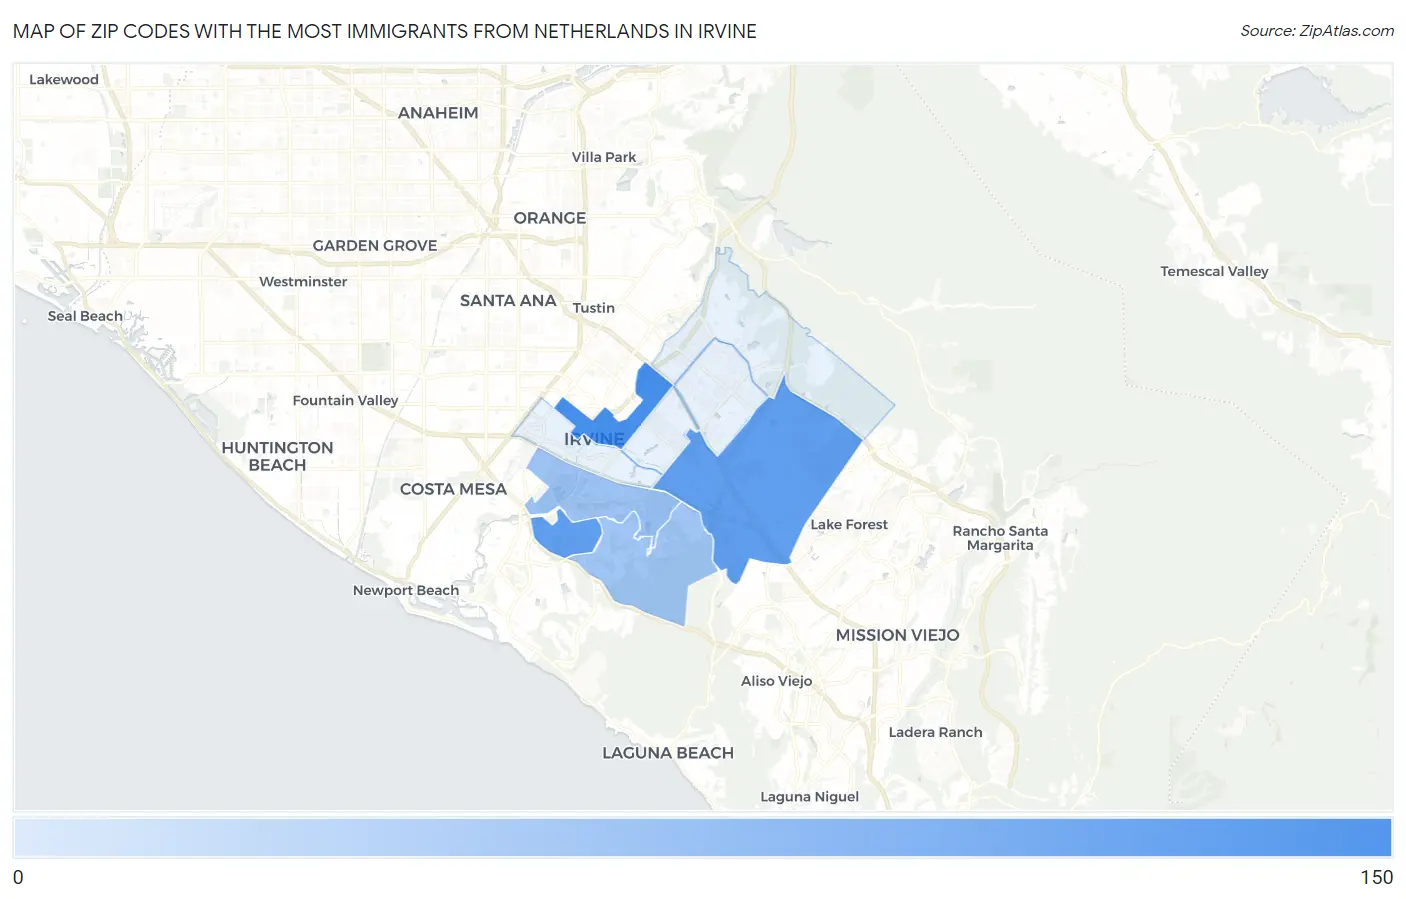Click the Westminster label
This screenshot has height=899, width=1406.
tap(303, 282)
